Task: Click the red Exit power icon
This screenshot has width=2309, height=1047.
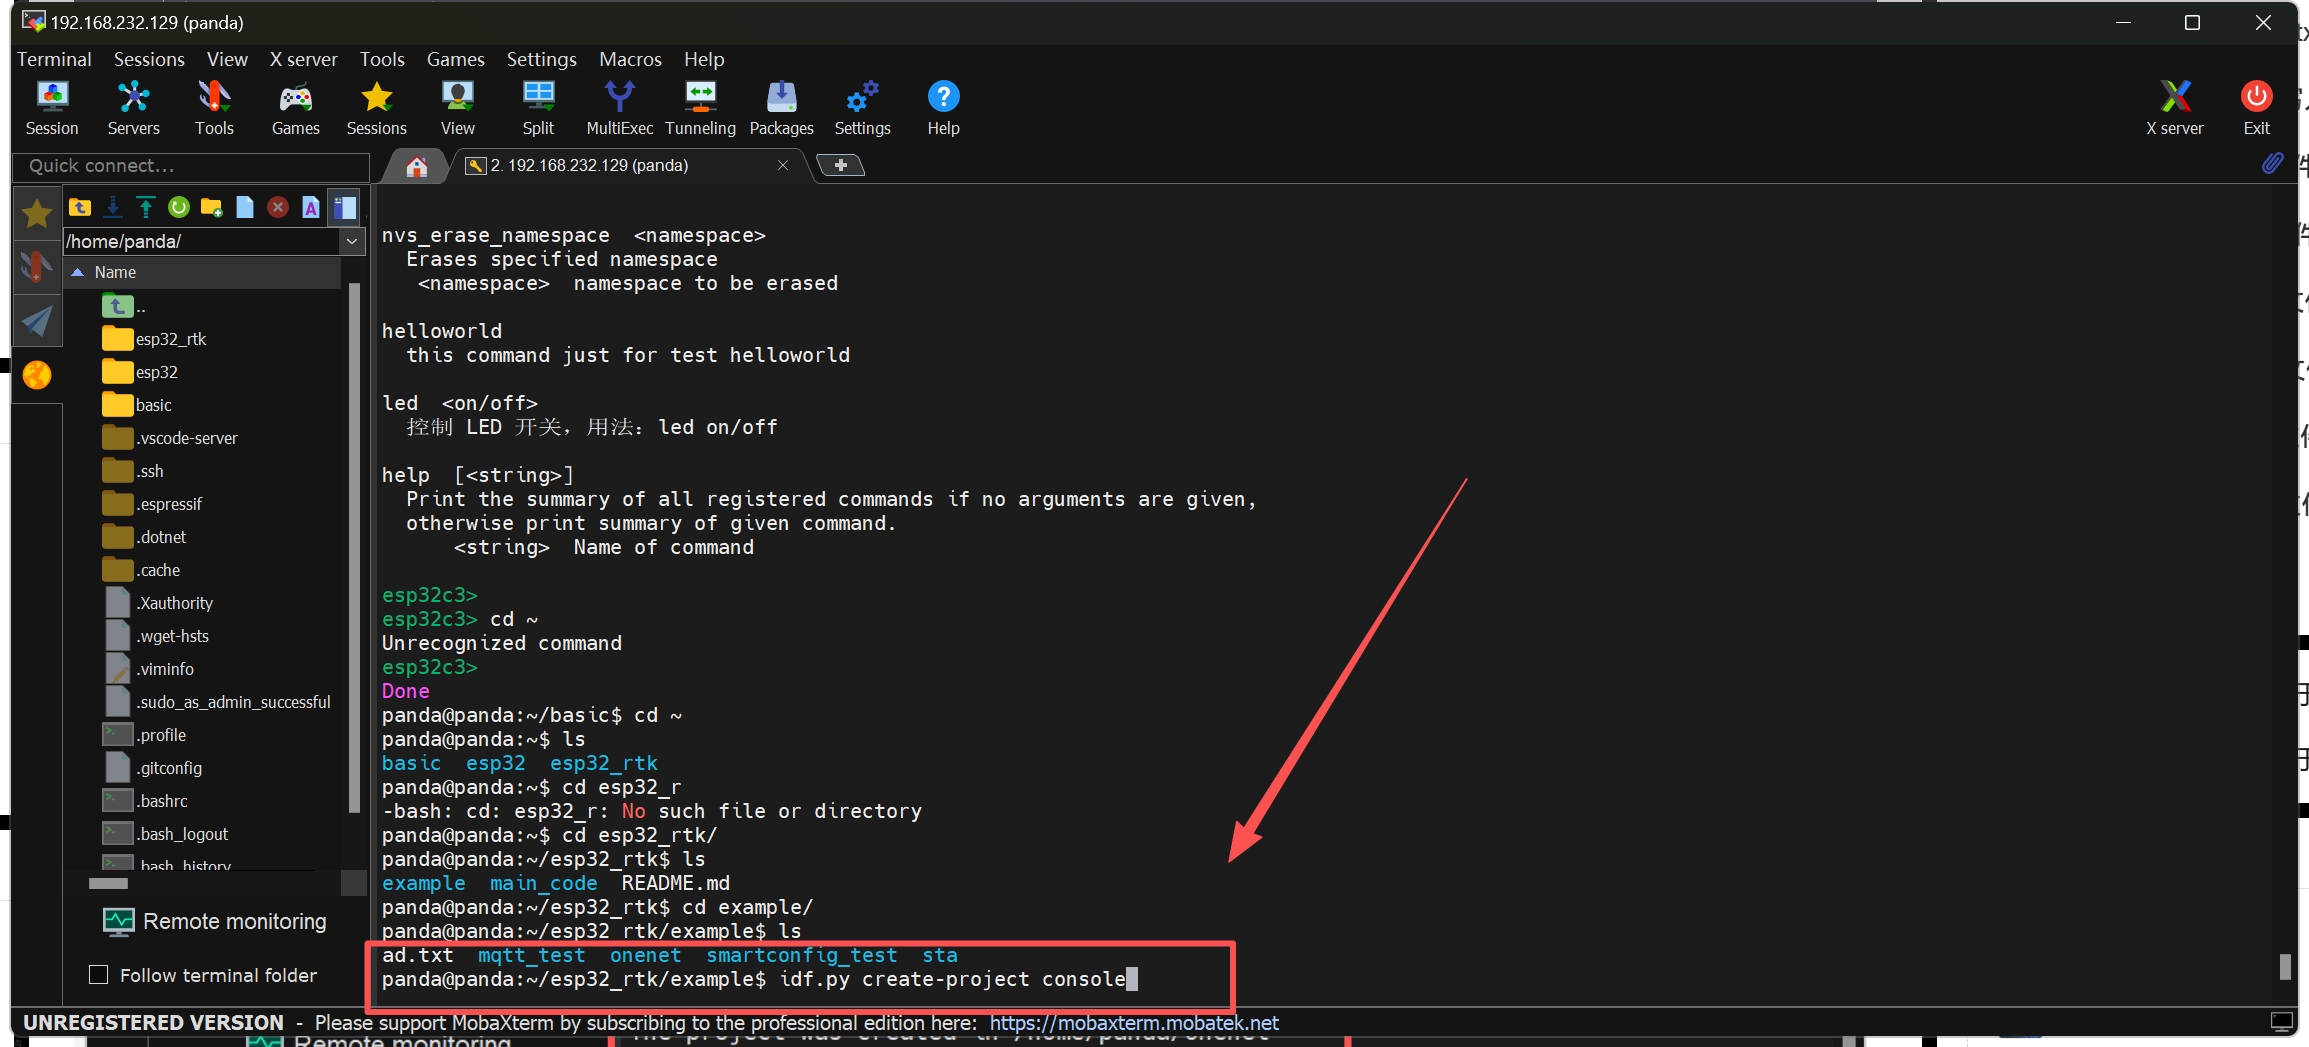Action: [2256, 108]
